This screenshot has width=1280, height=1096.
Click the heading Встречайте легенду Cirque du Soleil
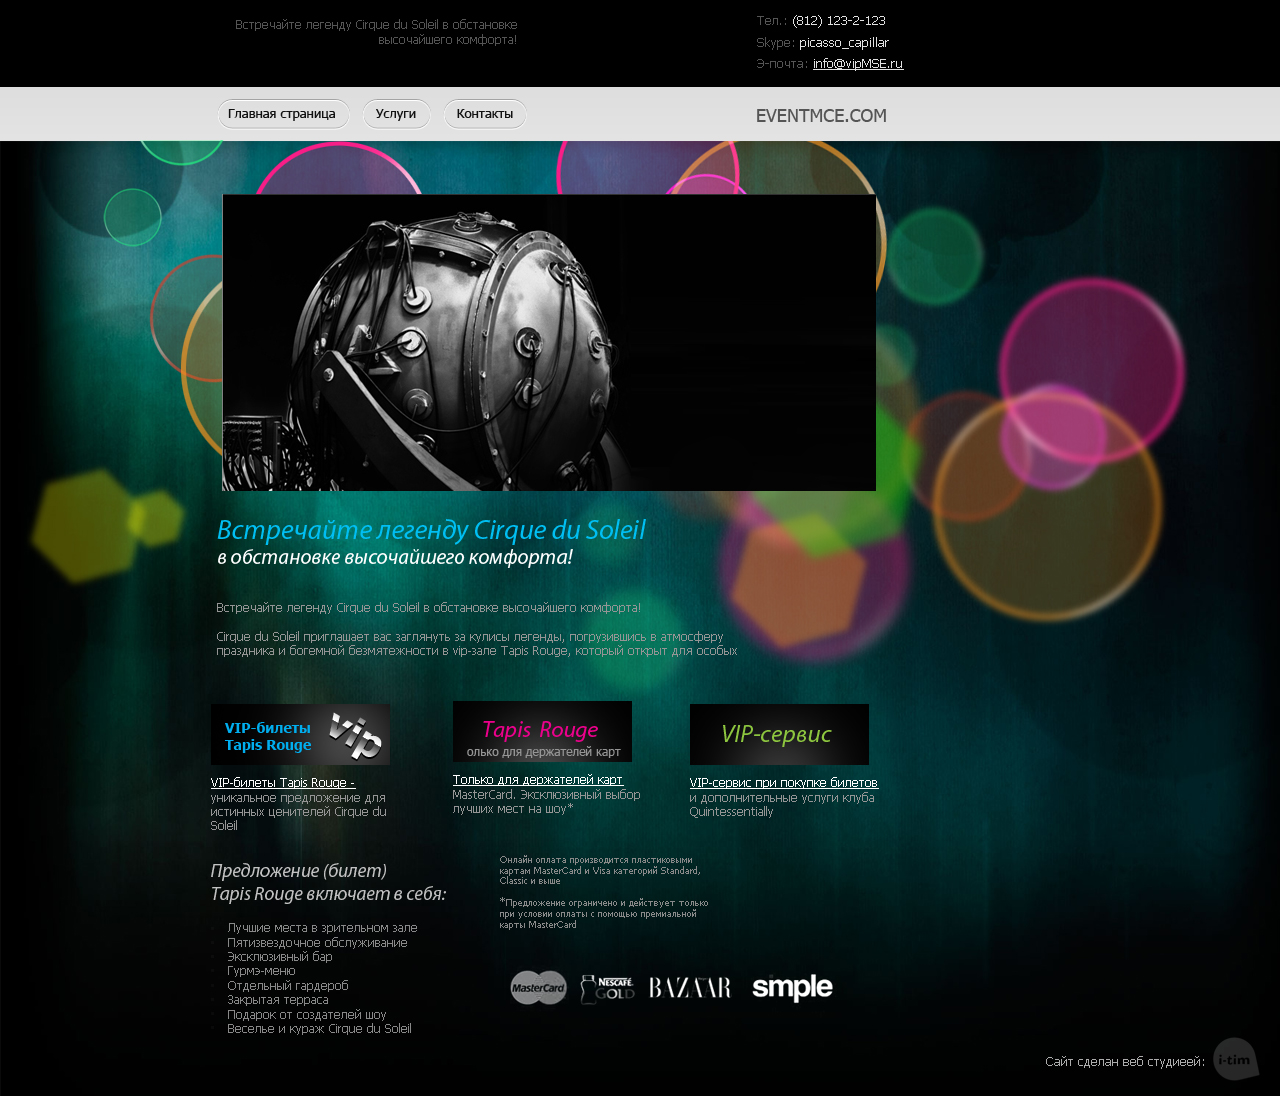(432, 530)
